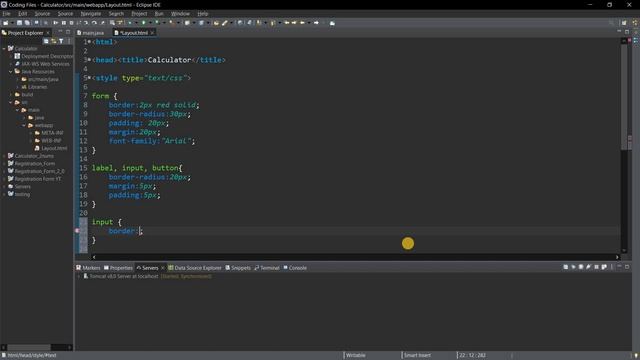Switch to the Snippets tab

pos(238,268)
